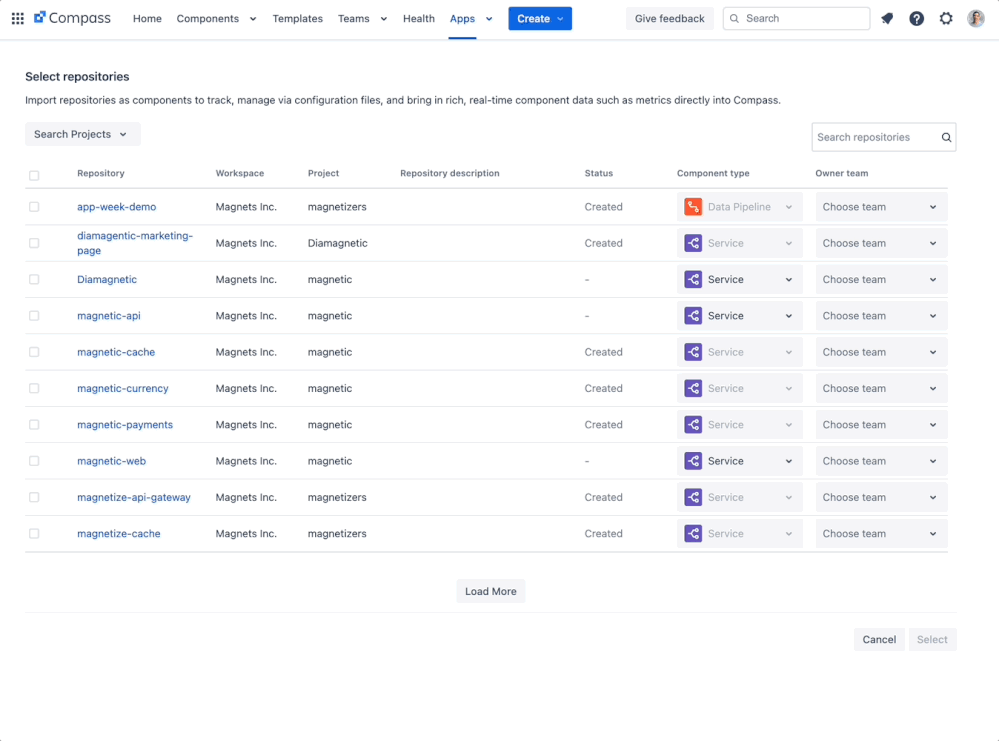Screen dimensions: 999x741
Task: Click the Select button
Action: [x=932, y=639]
